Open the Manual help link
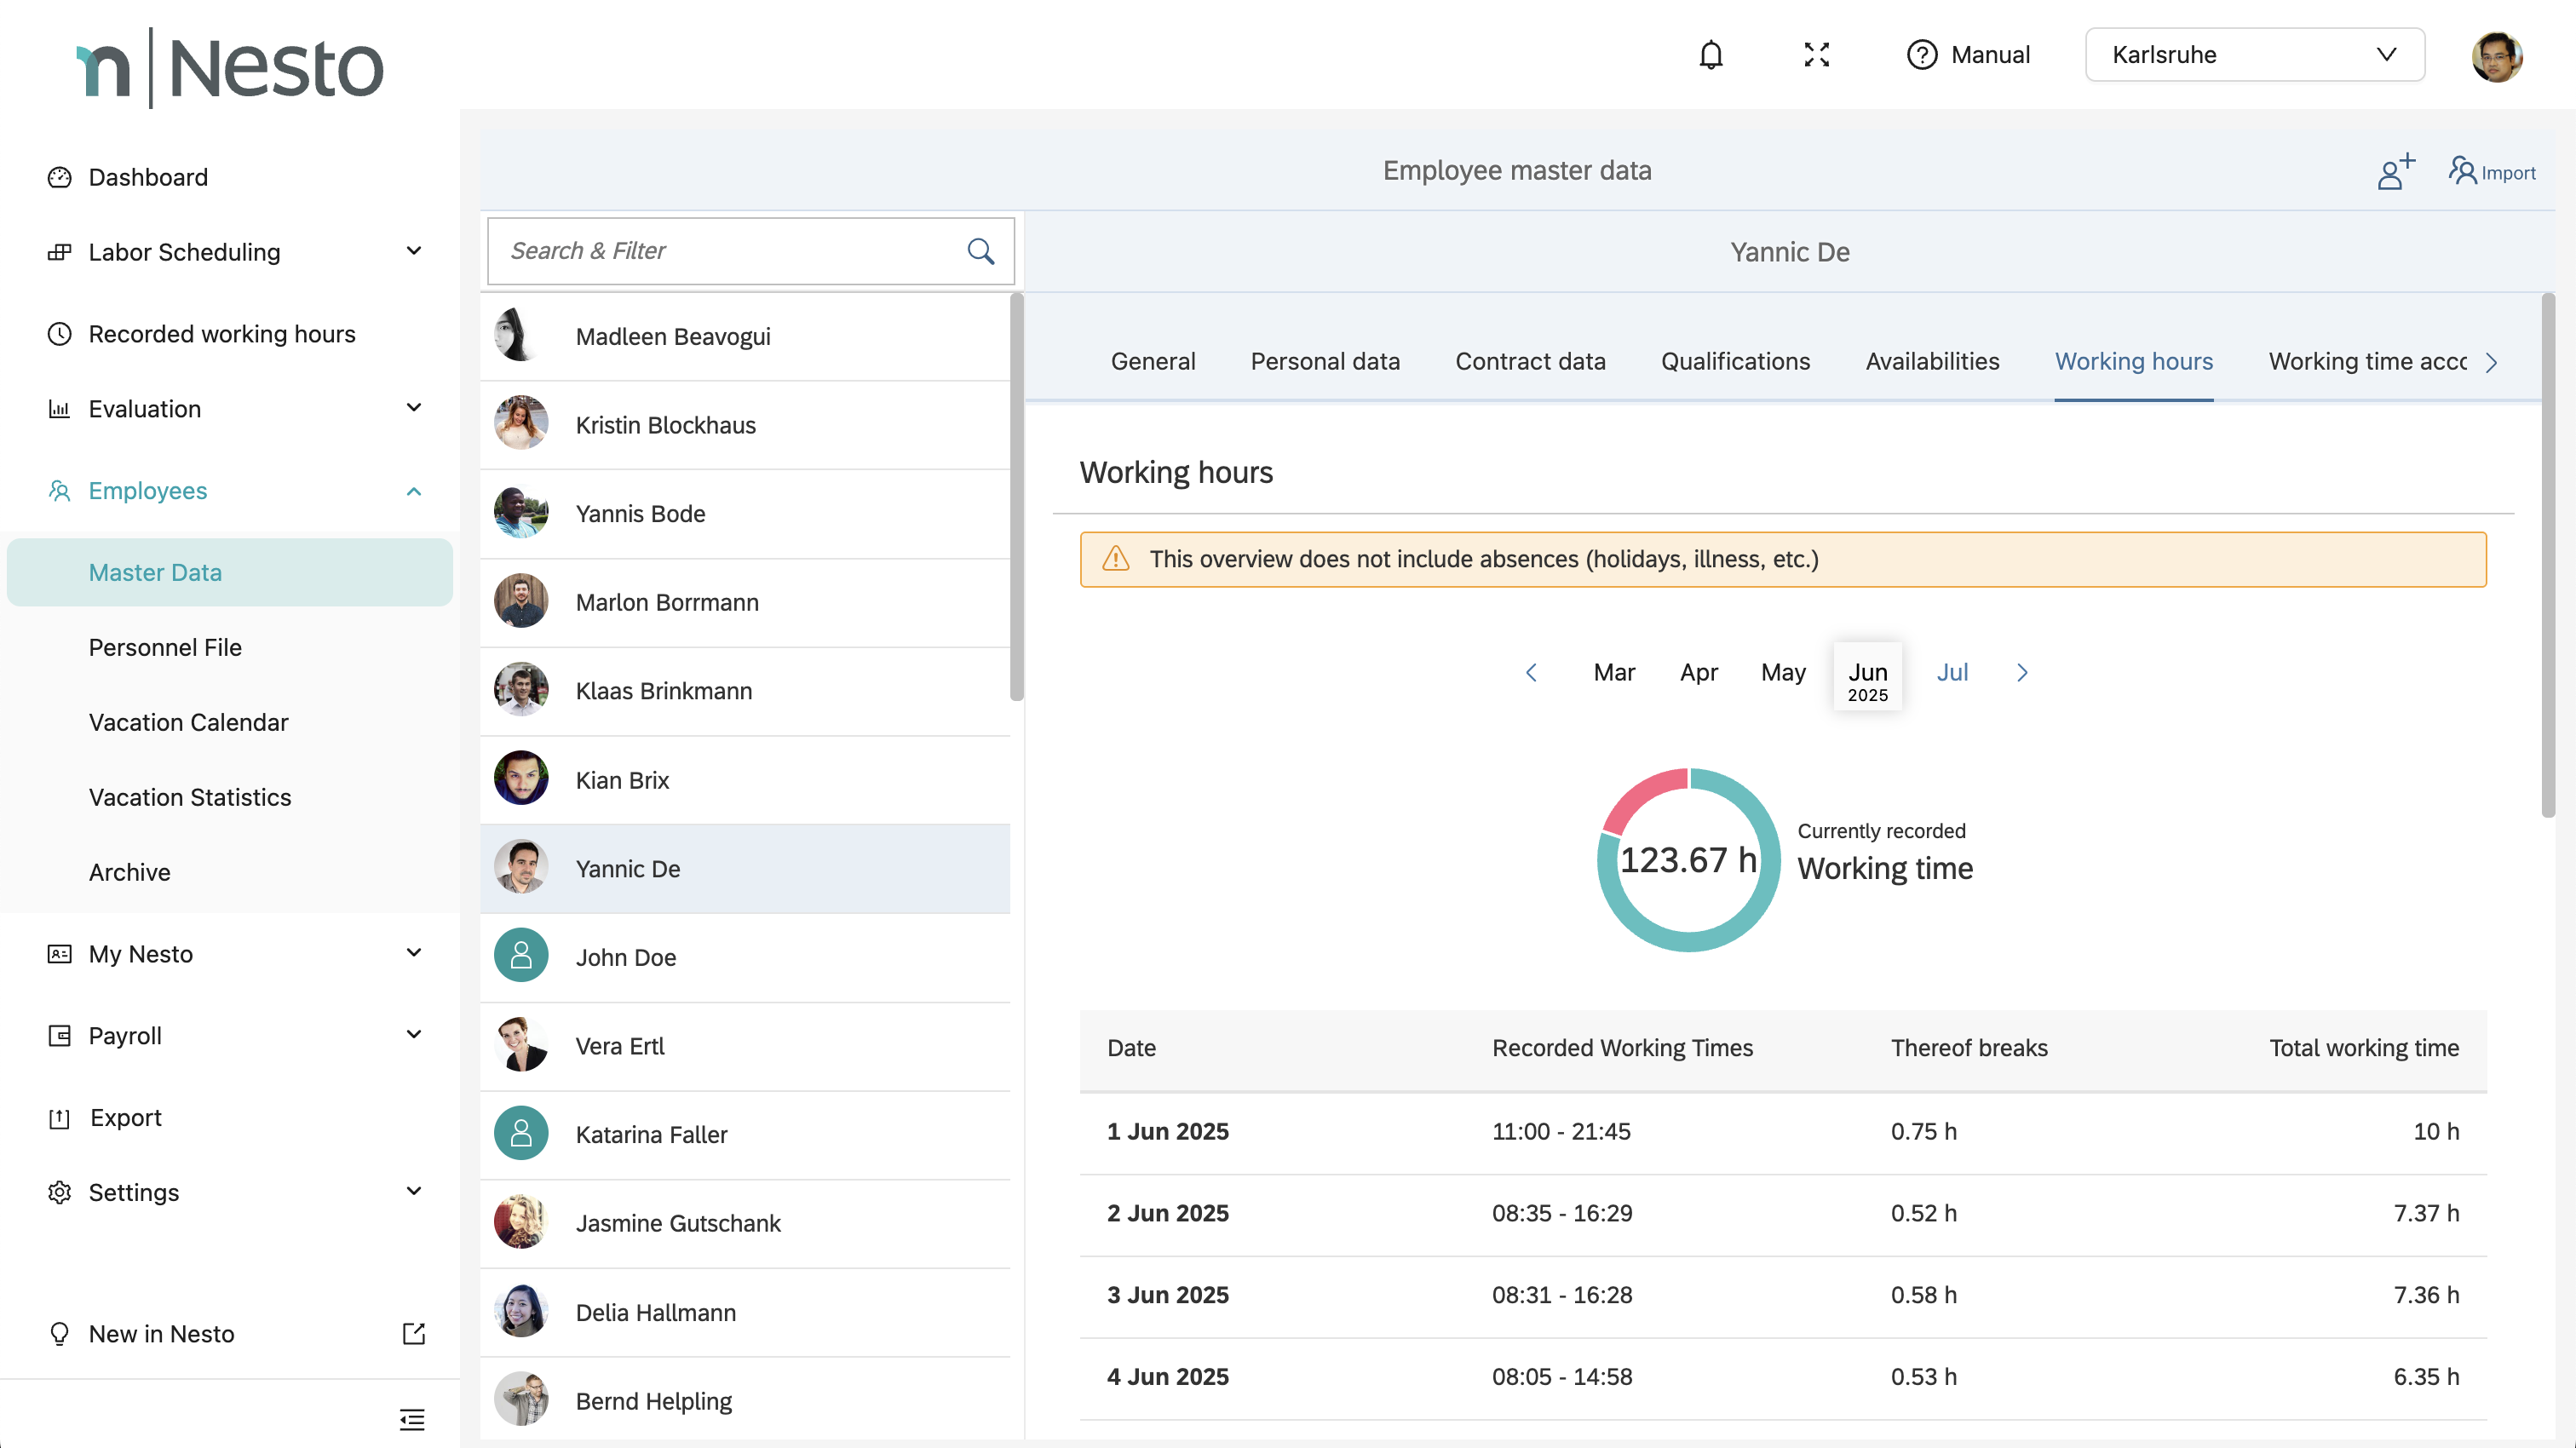Screen dimensions: 2576x1448 (x=1968, y=55)
